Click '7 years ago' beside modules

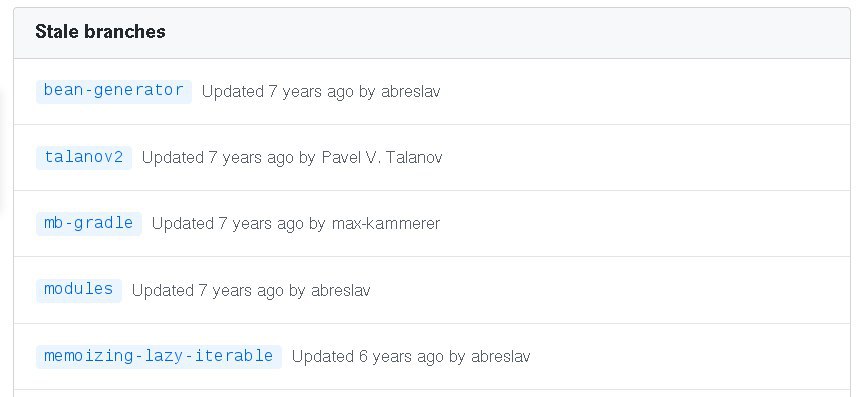click(x=241, y=290)
